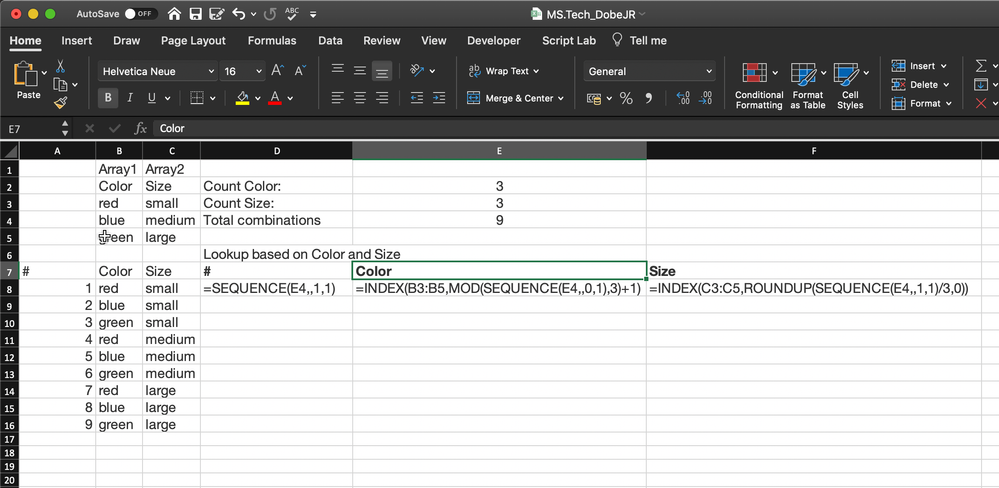Click the Paste clipboard icon

tap(25, 74)
